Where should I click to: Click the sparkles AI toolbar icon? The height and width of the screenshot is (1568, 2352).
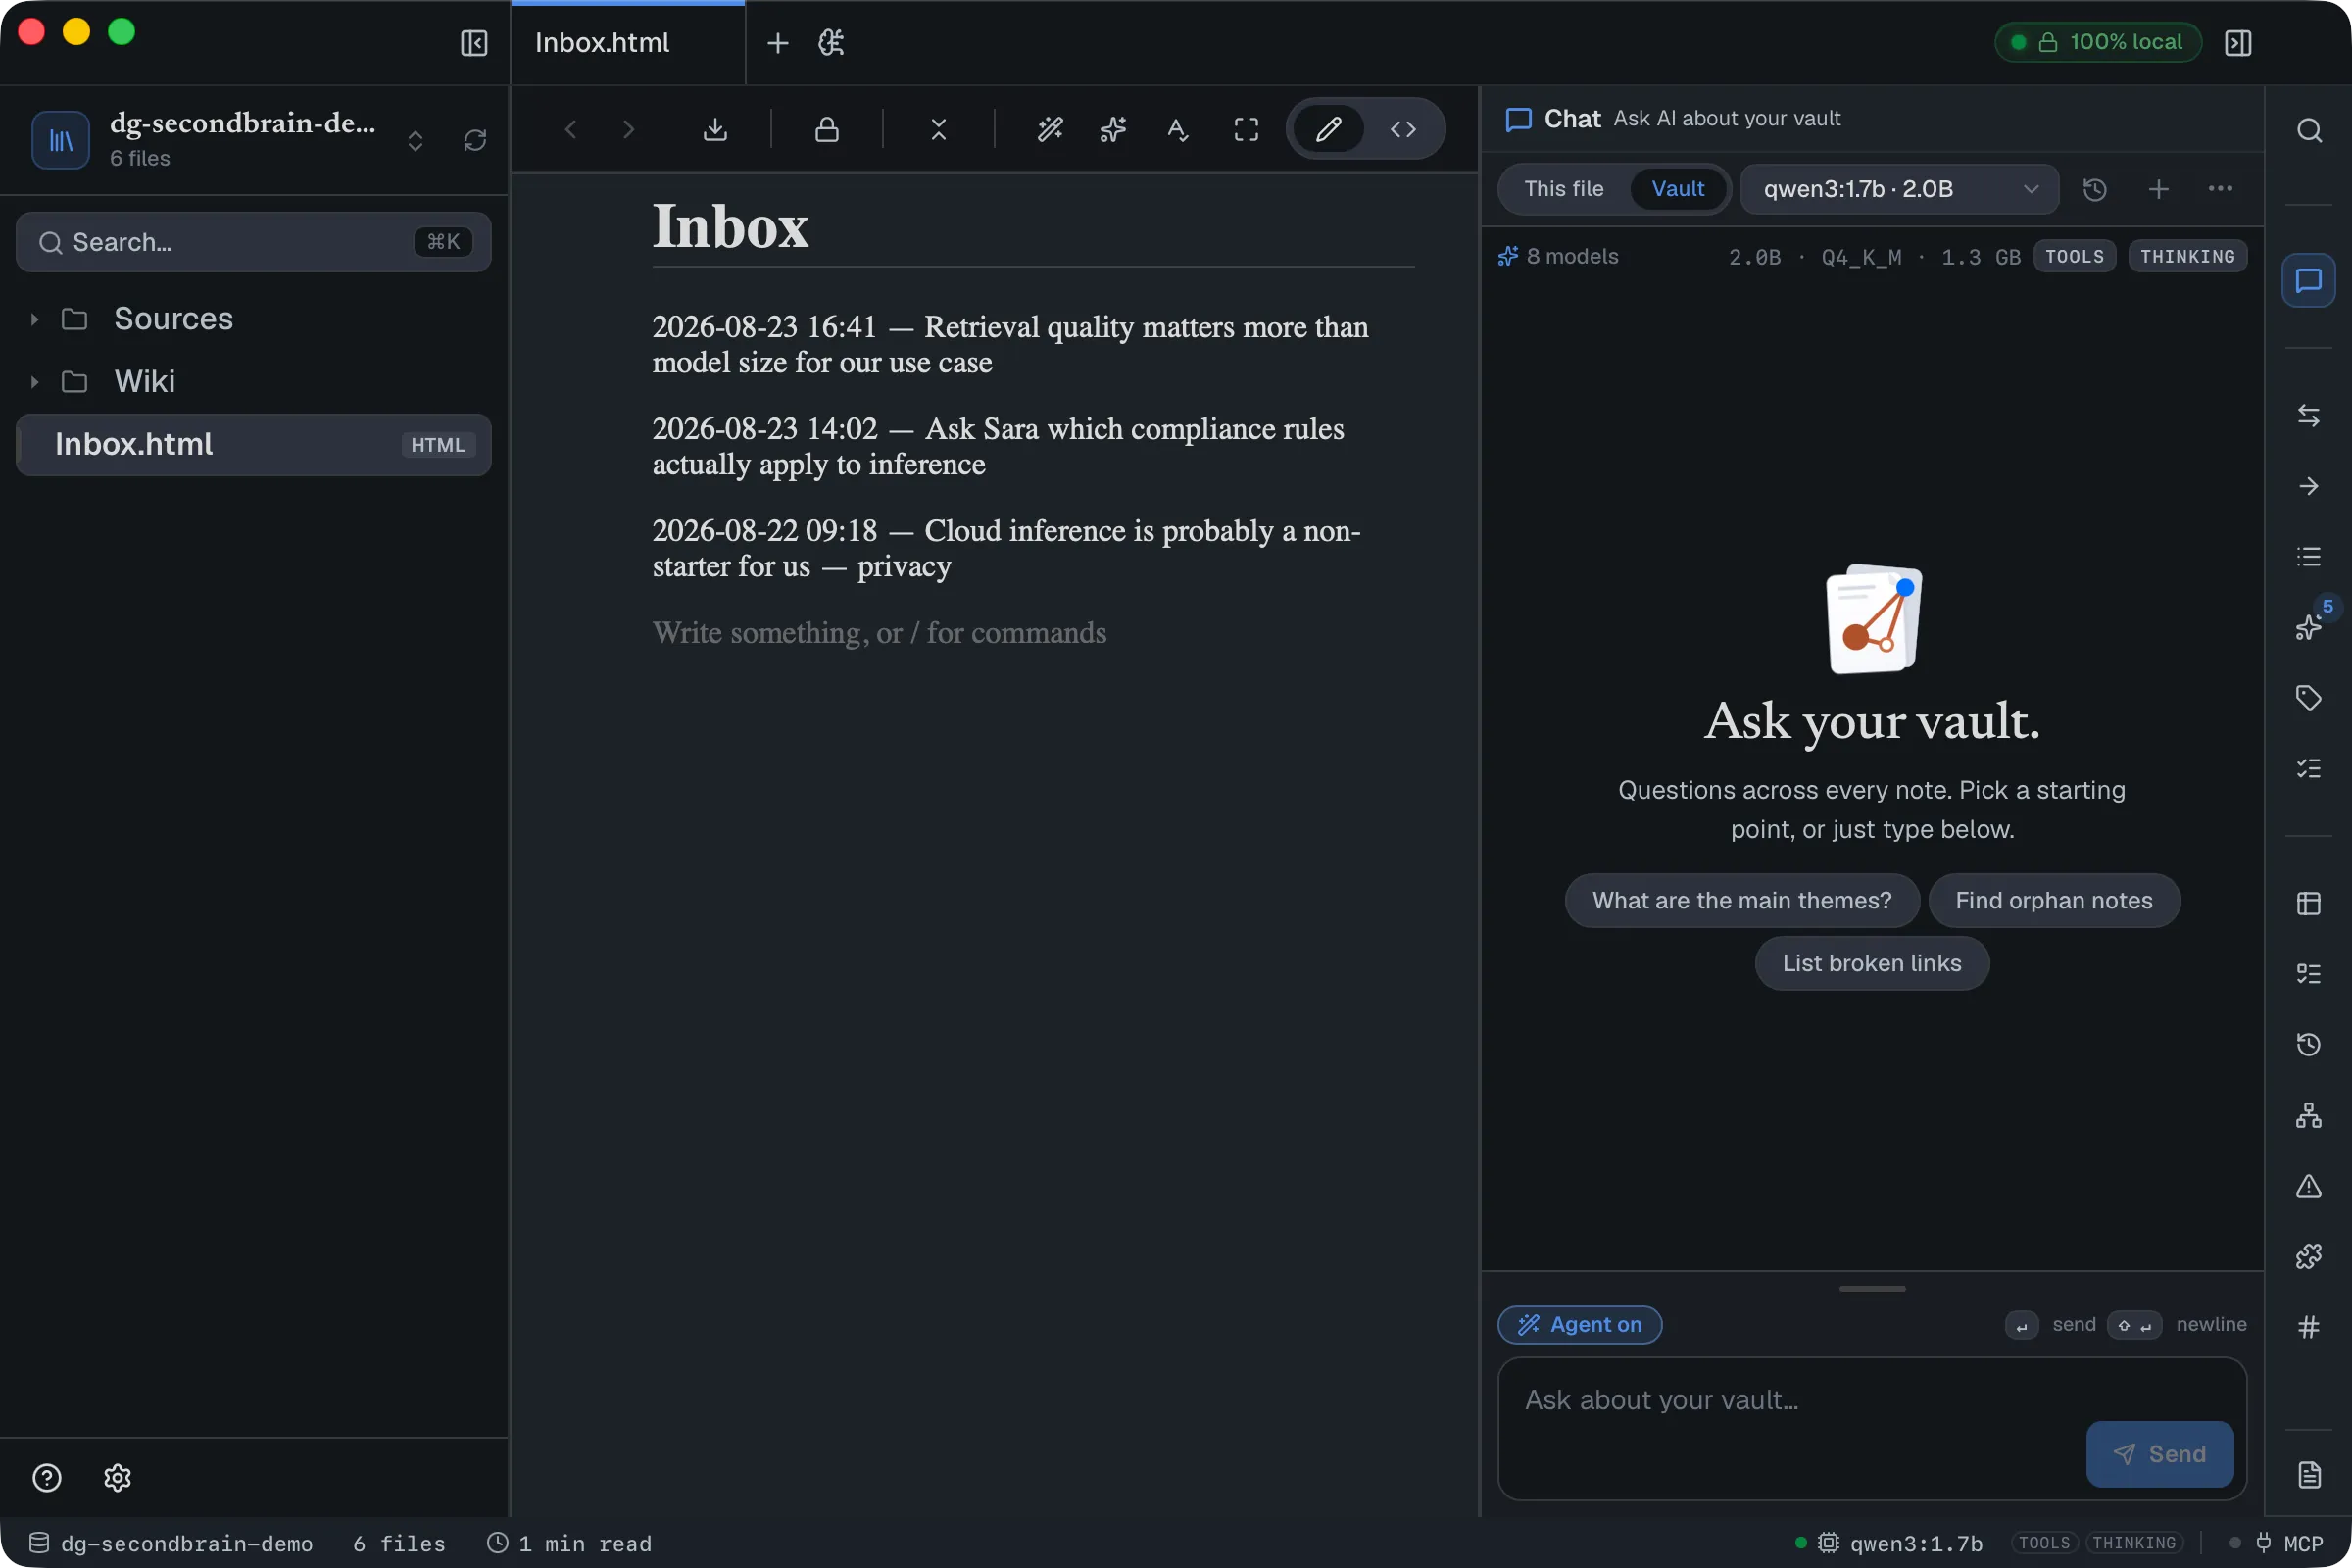pos(1113,129)
